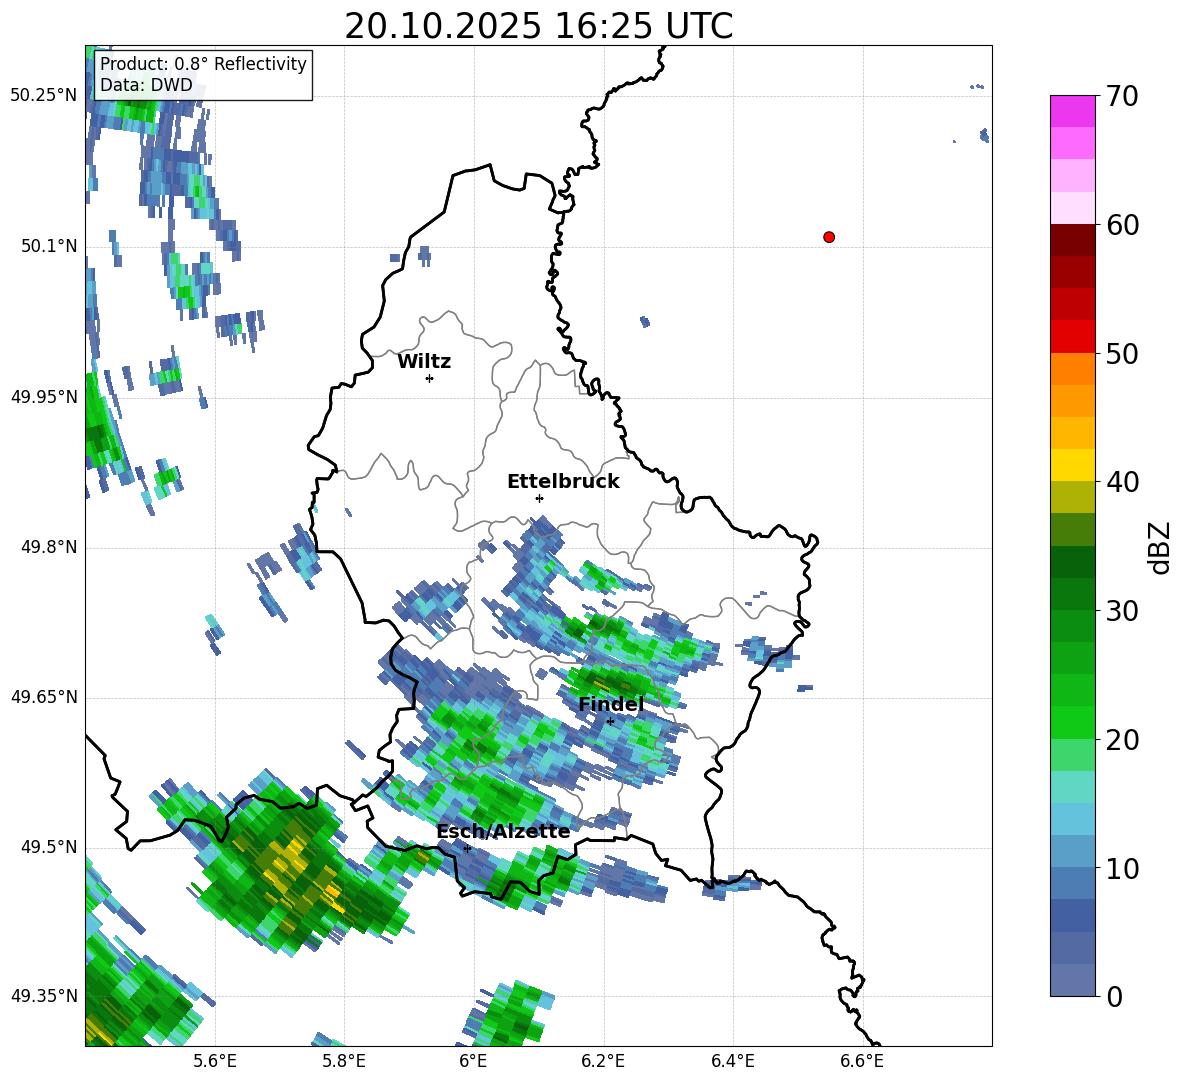Click the 50.1°N latitude label
The image size is (1184, 1081).
49,246
